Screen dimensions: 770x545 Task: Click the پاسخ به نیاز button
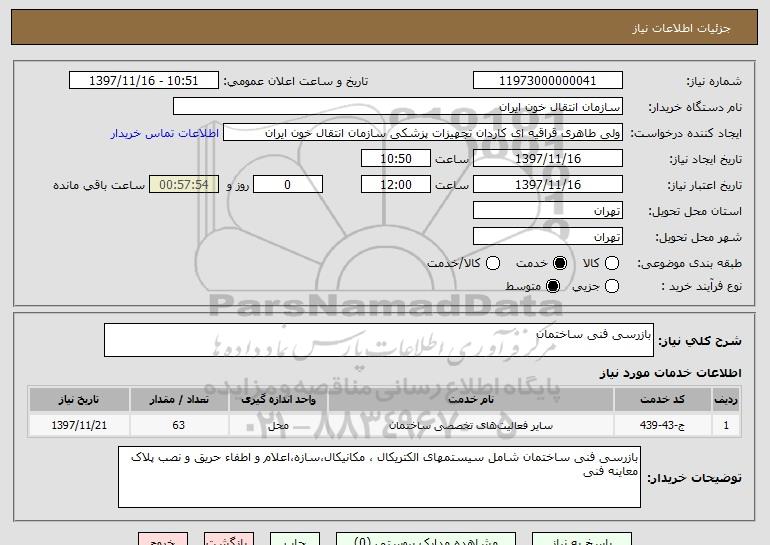(582, 539)
